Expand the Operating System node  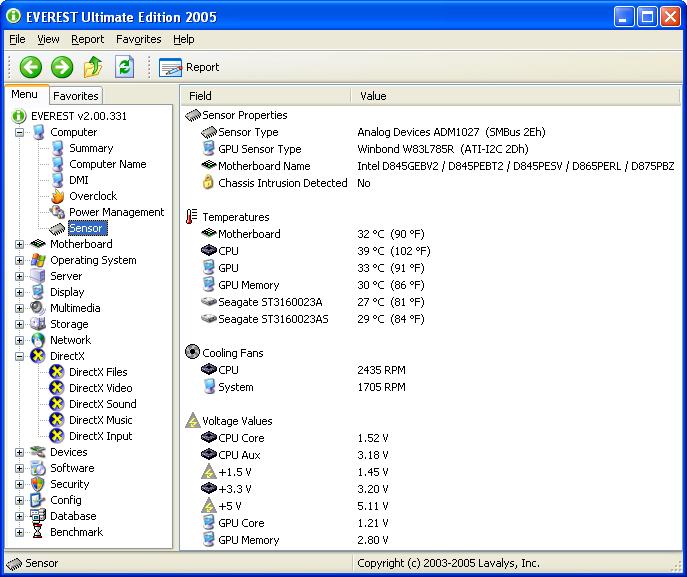click(19, 260)
